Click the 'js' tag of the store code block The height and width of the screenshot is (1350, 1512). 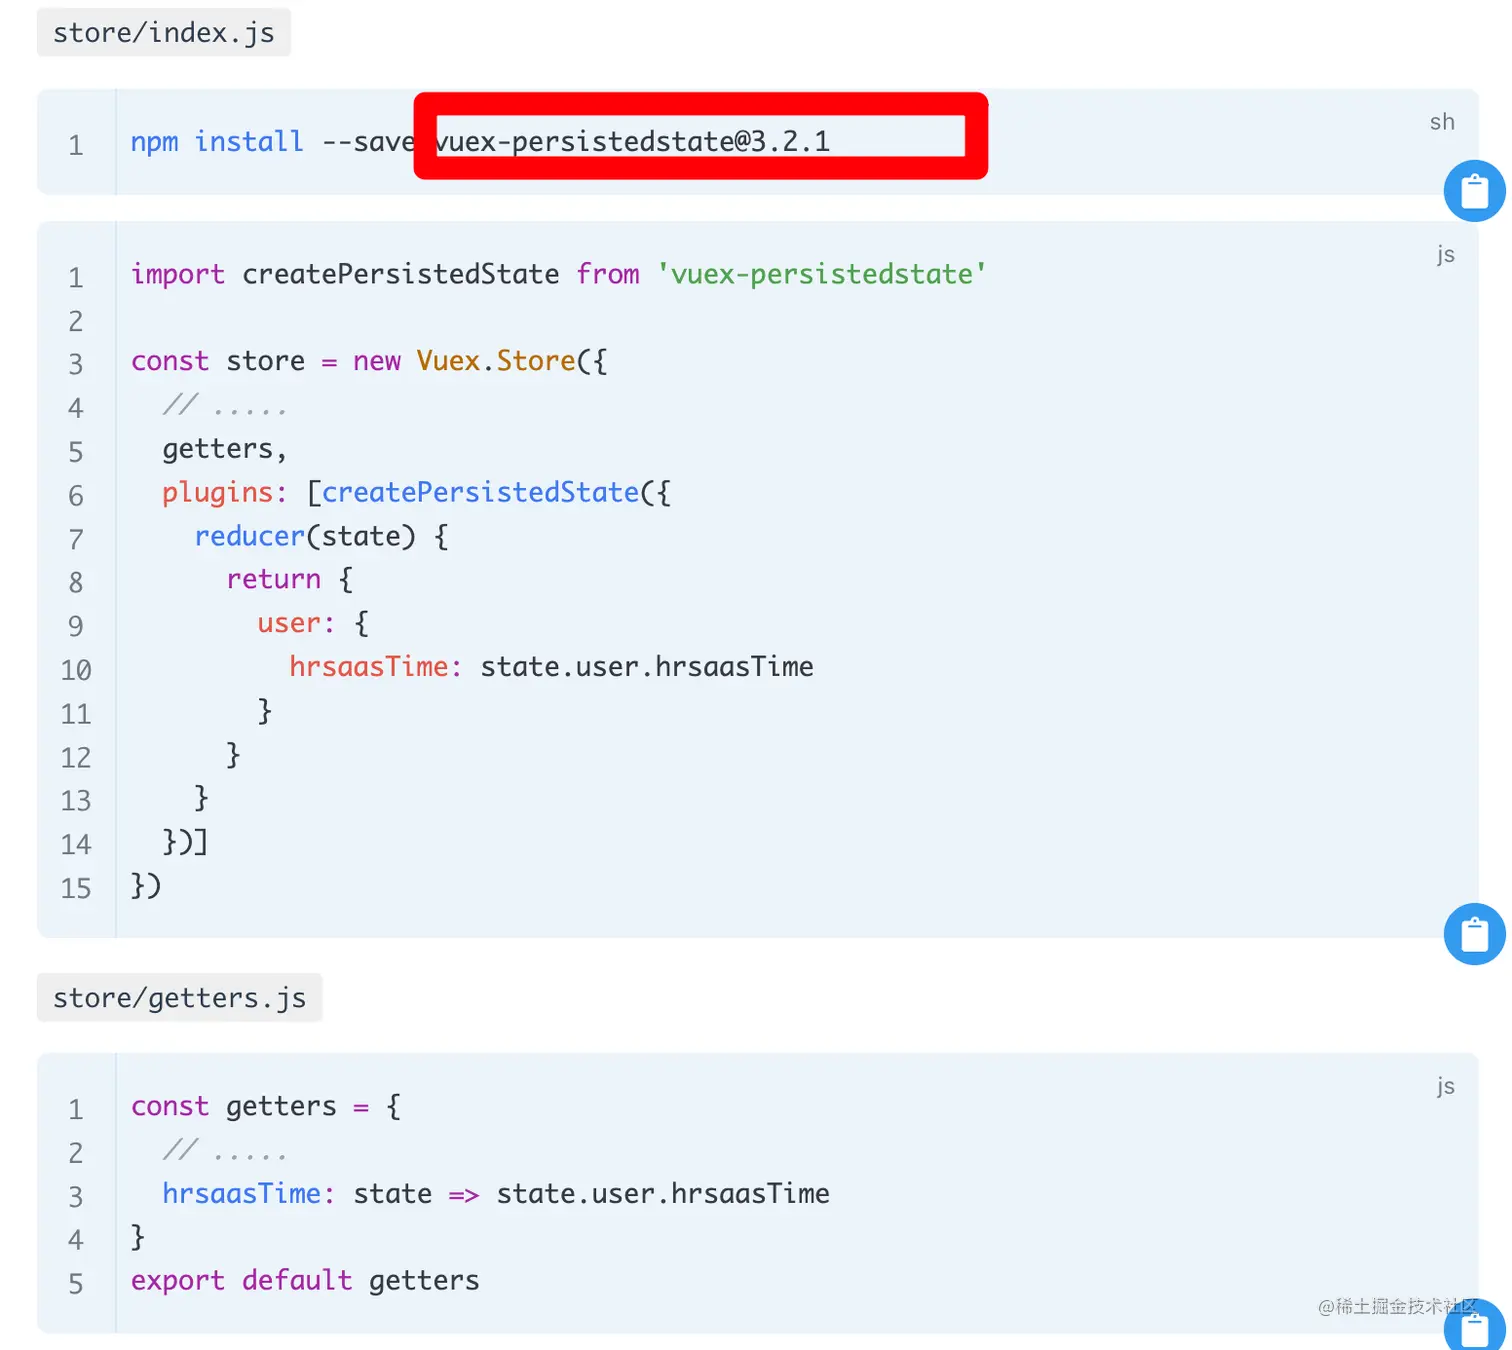tap(1446, 255)
